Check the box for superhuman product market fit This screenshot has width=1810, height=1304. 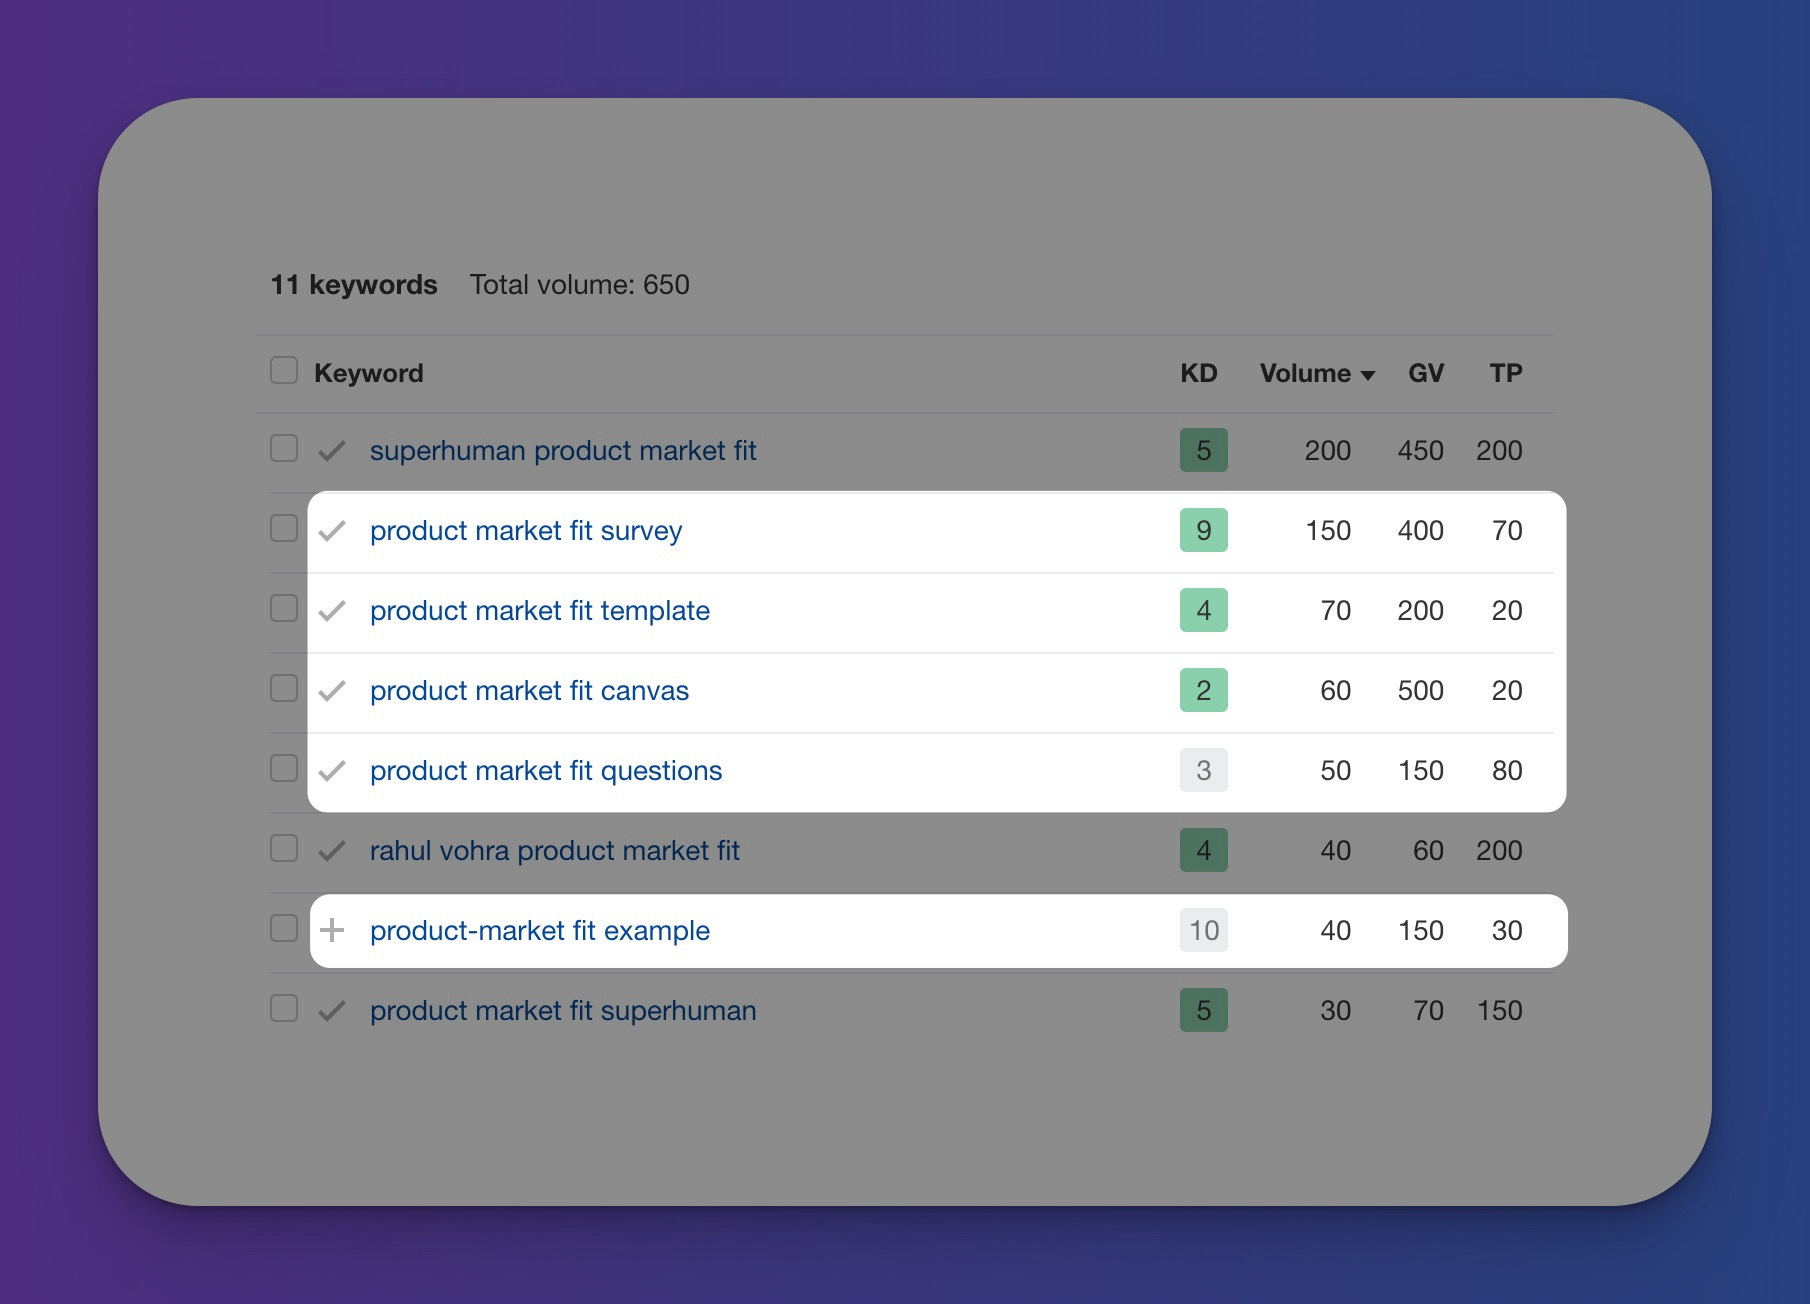[284, 448]
